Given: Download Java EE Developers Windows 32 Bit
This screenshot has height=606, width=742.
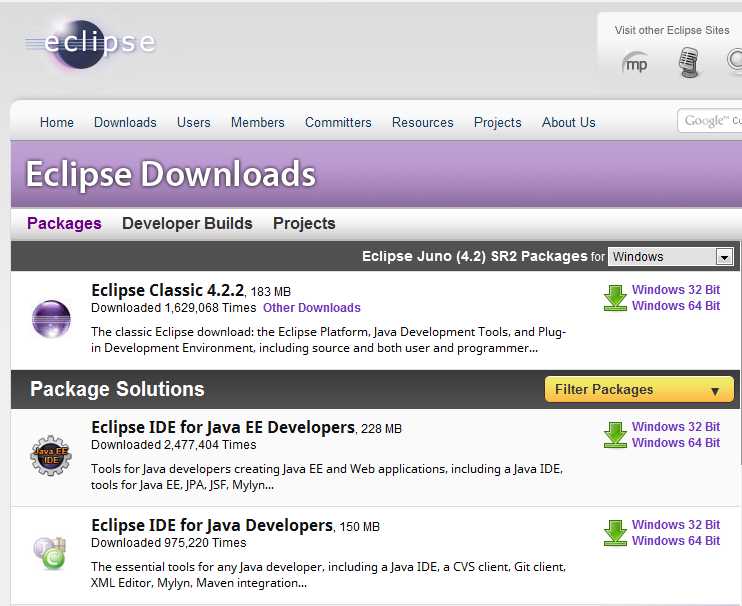Looking at the screenshot, I should (676, 426).
